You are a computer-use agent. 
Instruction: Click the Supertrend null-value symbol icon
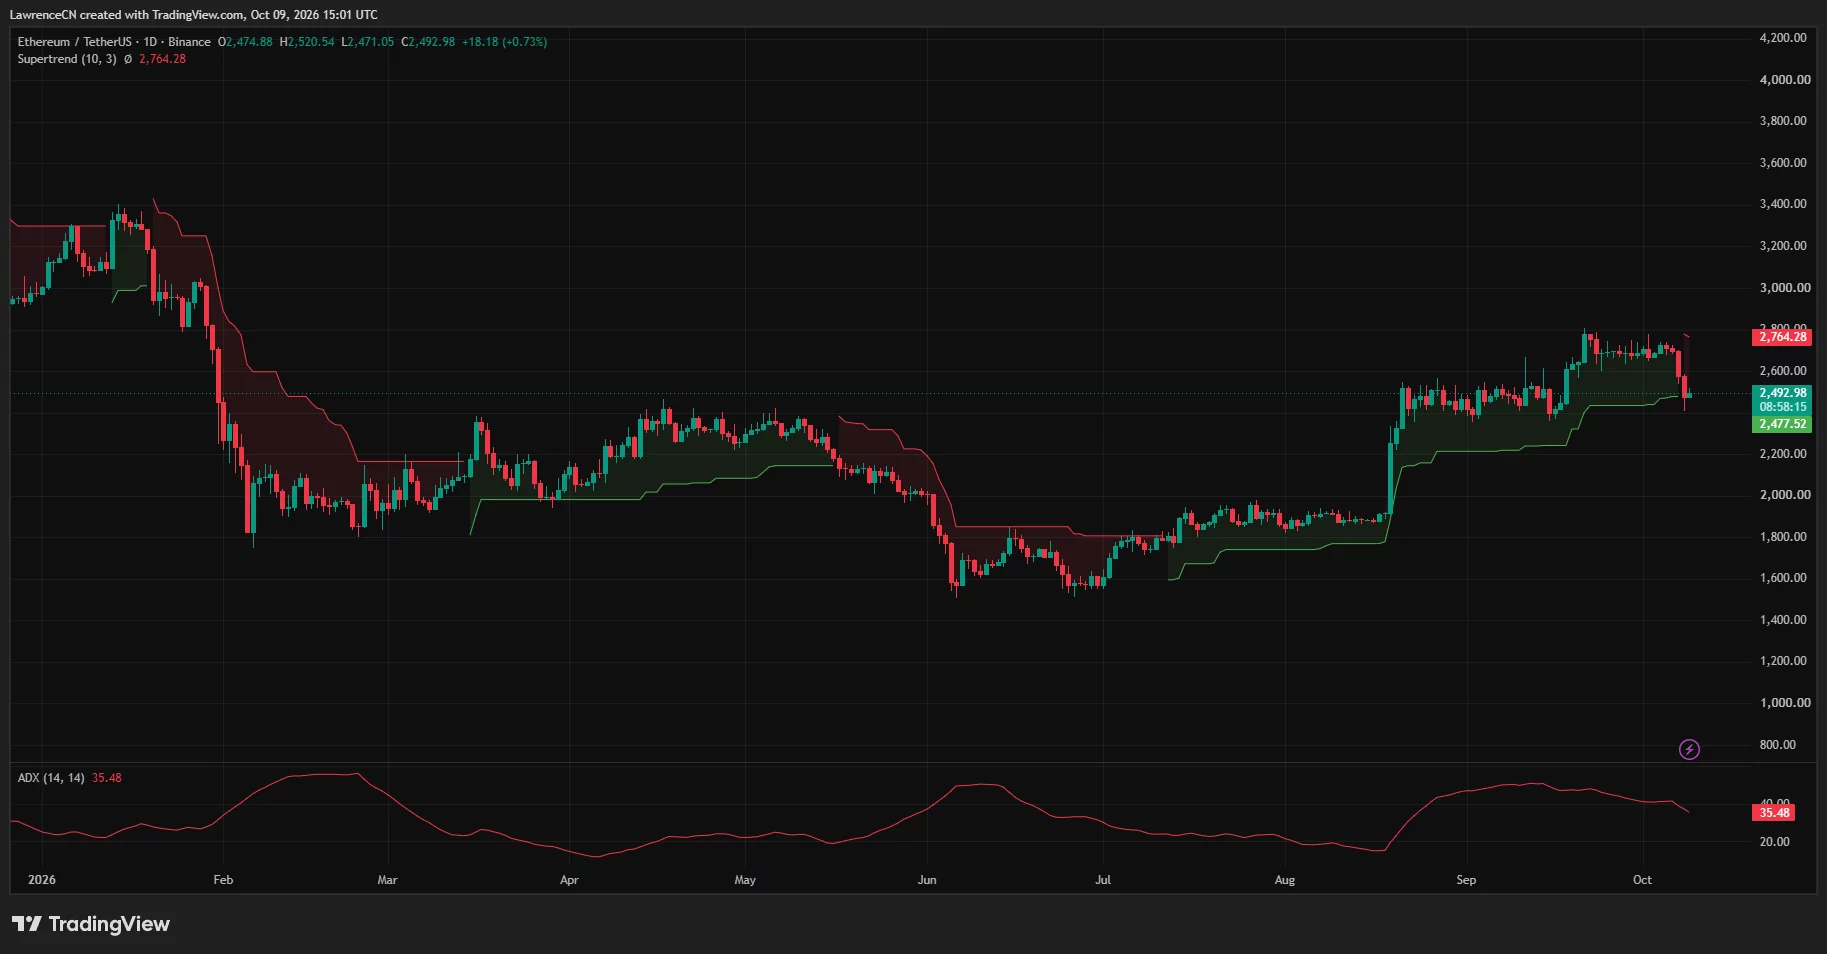coord(128,59)
